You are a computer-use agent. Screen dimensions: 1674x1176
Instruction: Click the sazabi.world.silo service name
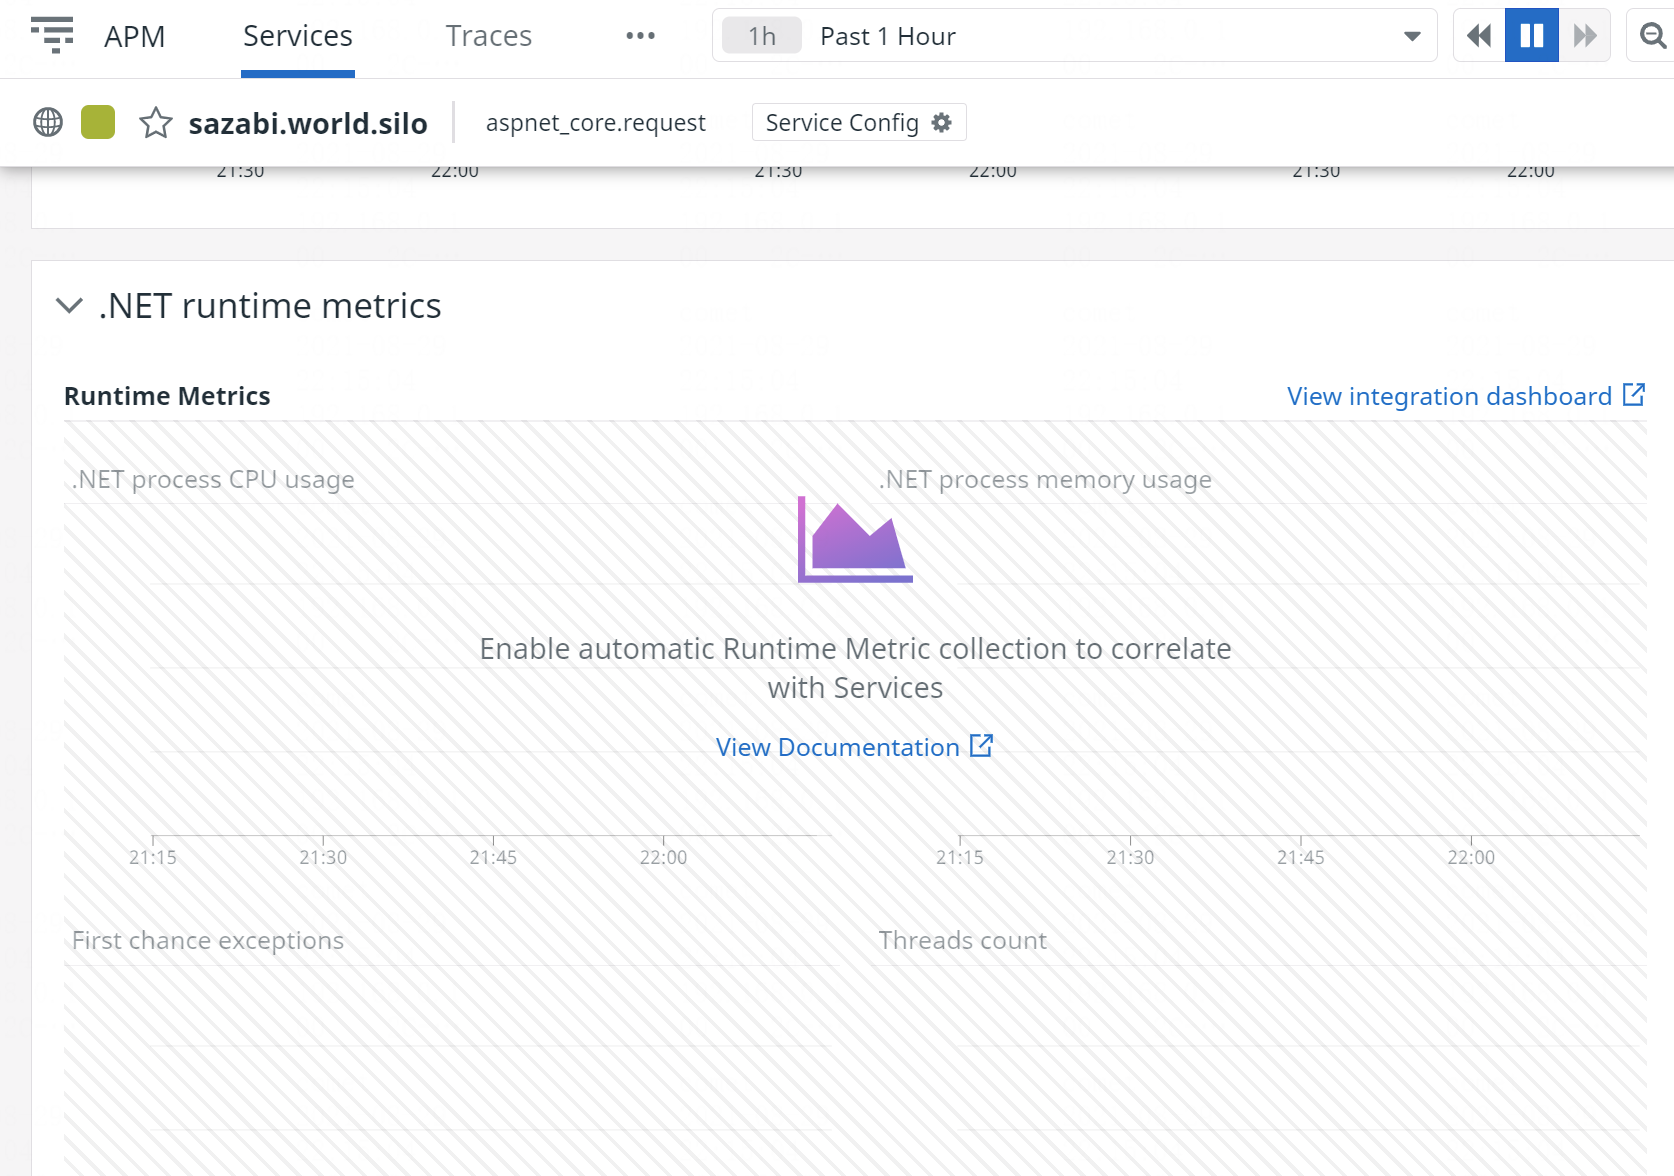[x=308, y=123]
